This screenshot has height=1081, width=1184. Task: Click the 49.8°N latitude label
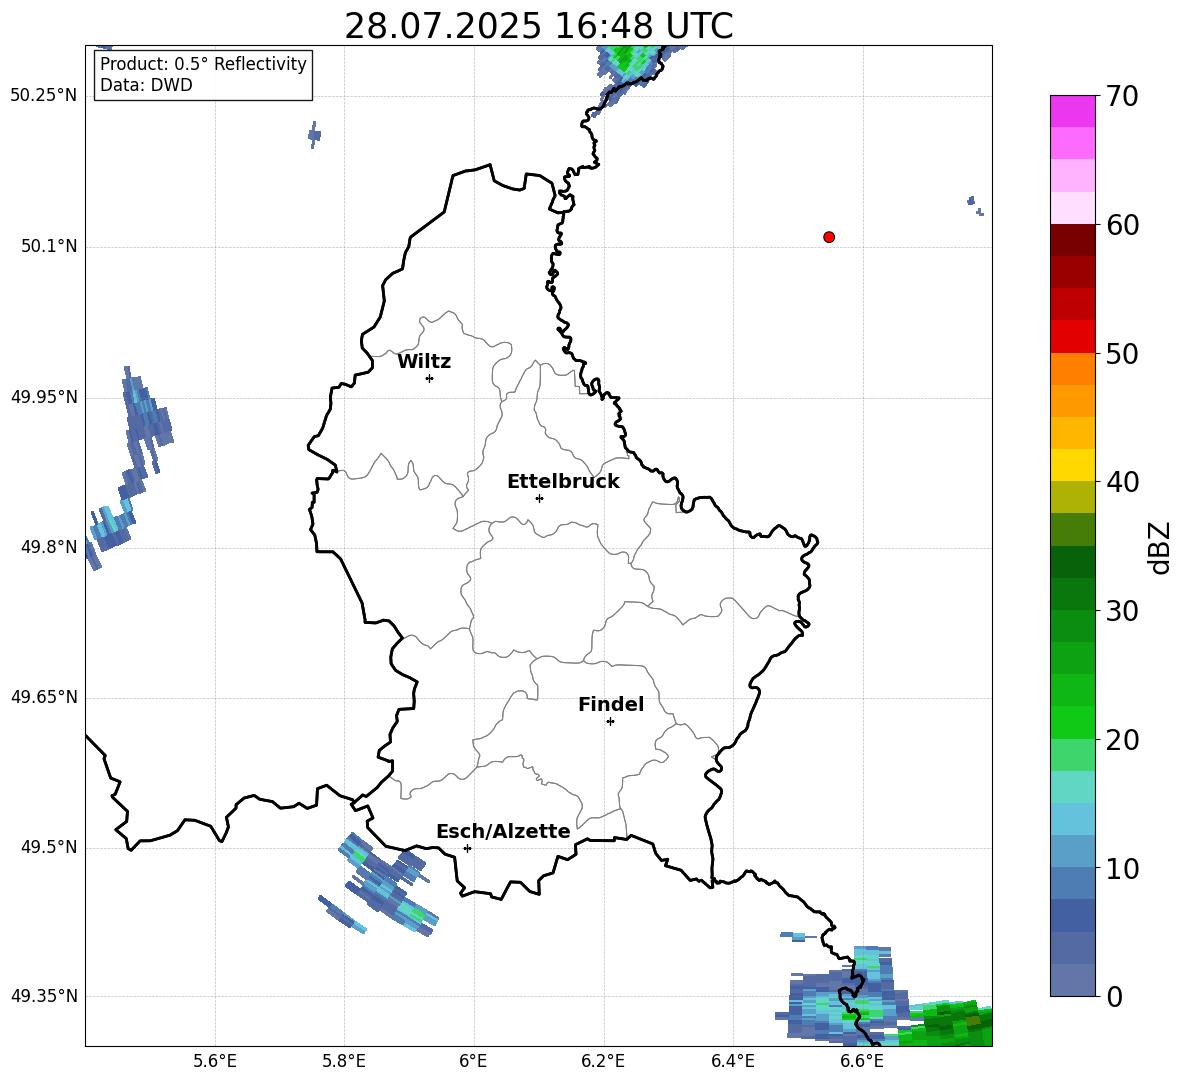(x=49, y=547)
